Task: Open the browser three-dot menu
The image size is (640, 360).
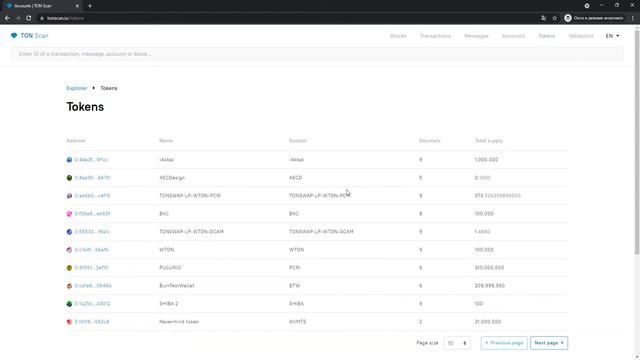Action: (x=633, y=18)
